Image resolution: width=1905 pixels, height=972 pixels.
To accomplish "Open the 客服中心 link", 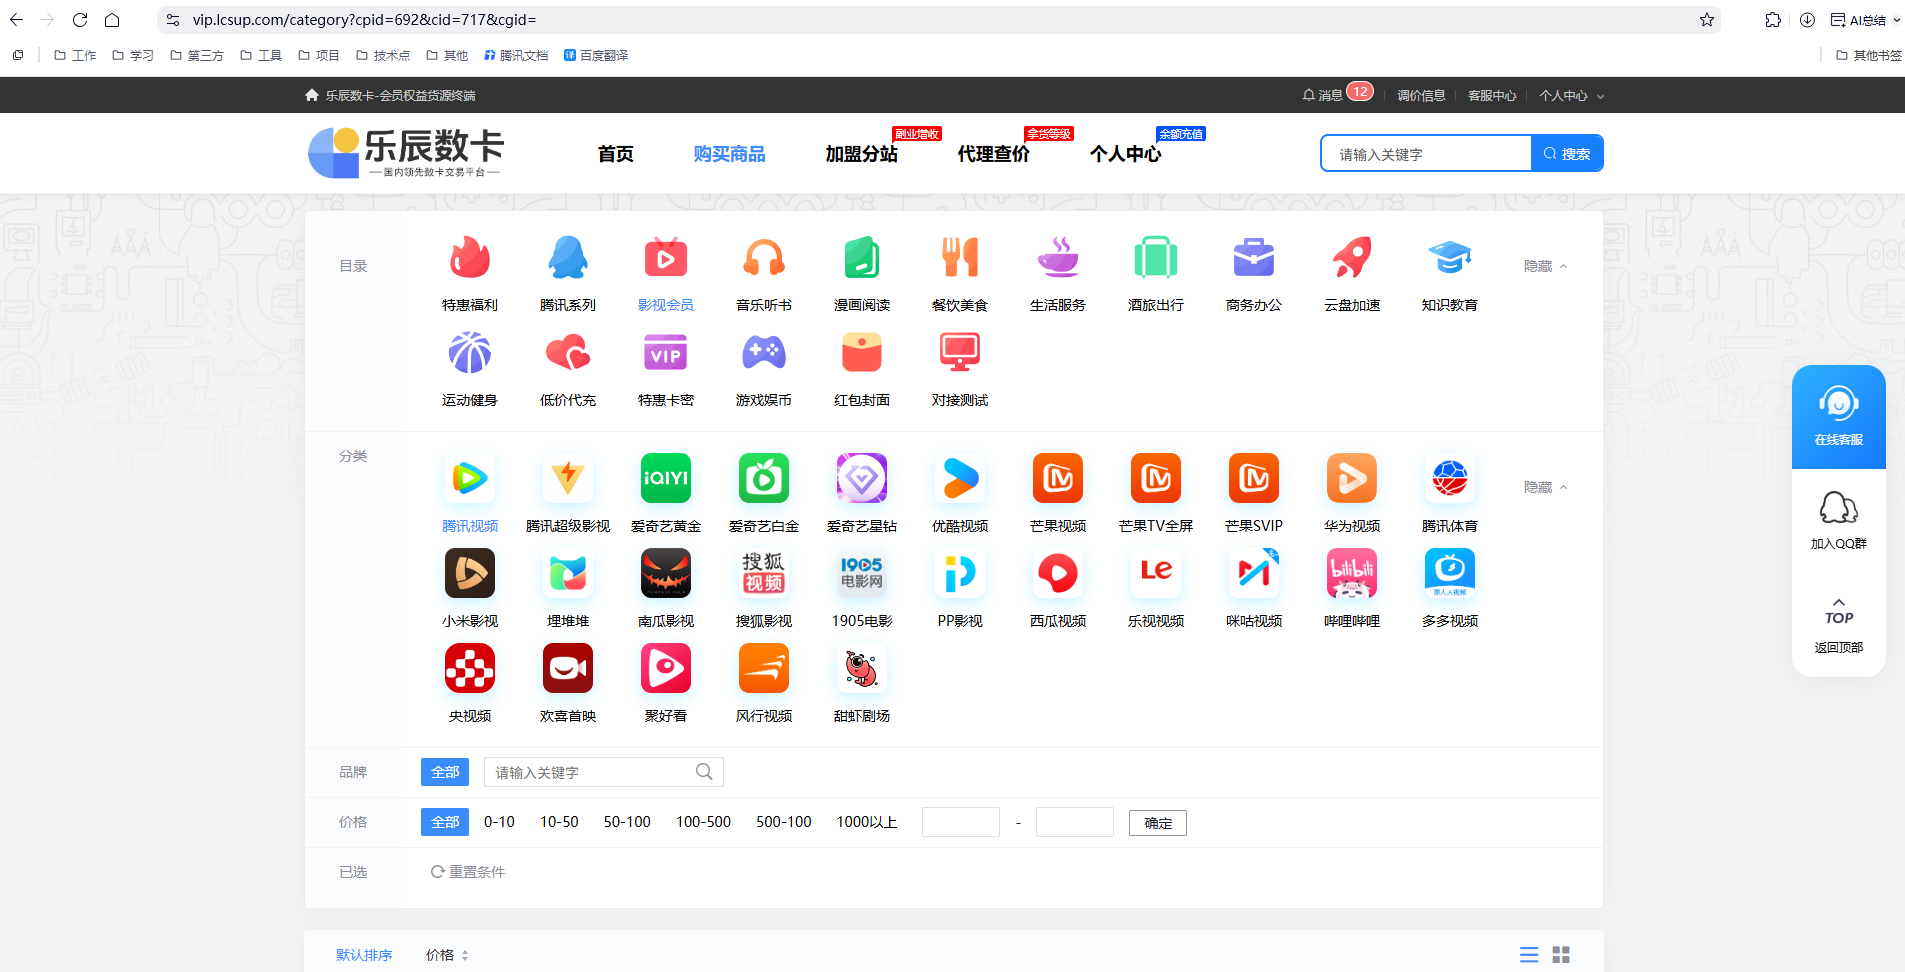I will point(1492,96).
